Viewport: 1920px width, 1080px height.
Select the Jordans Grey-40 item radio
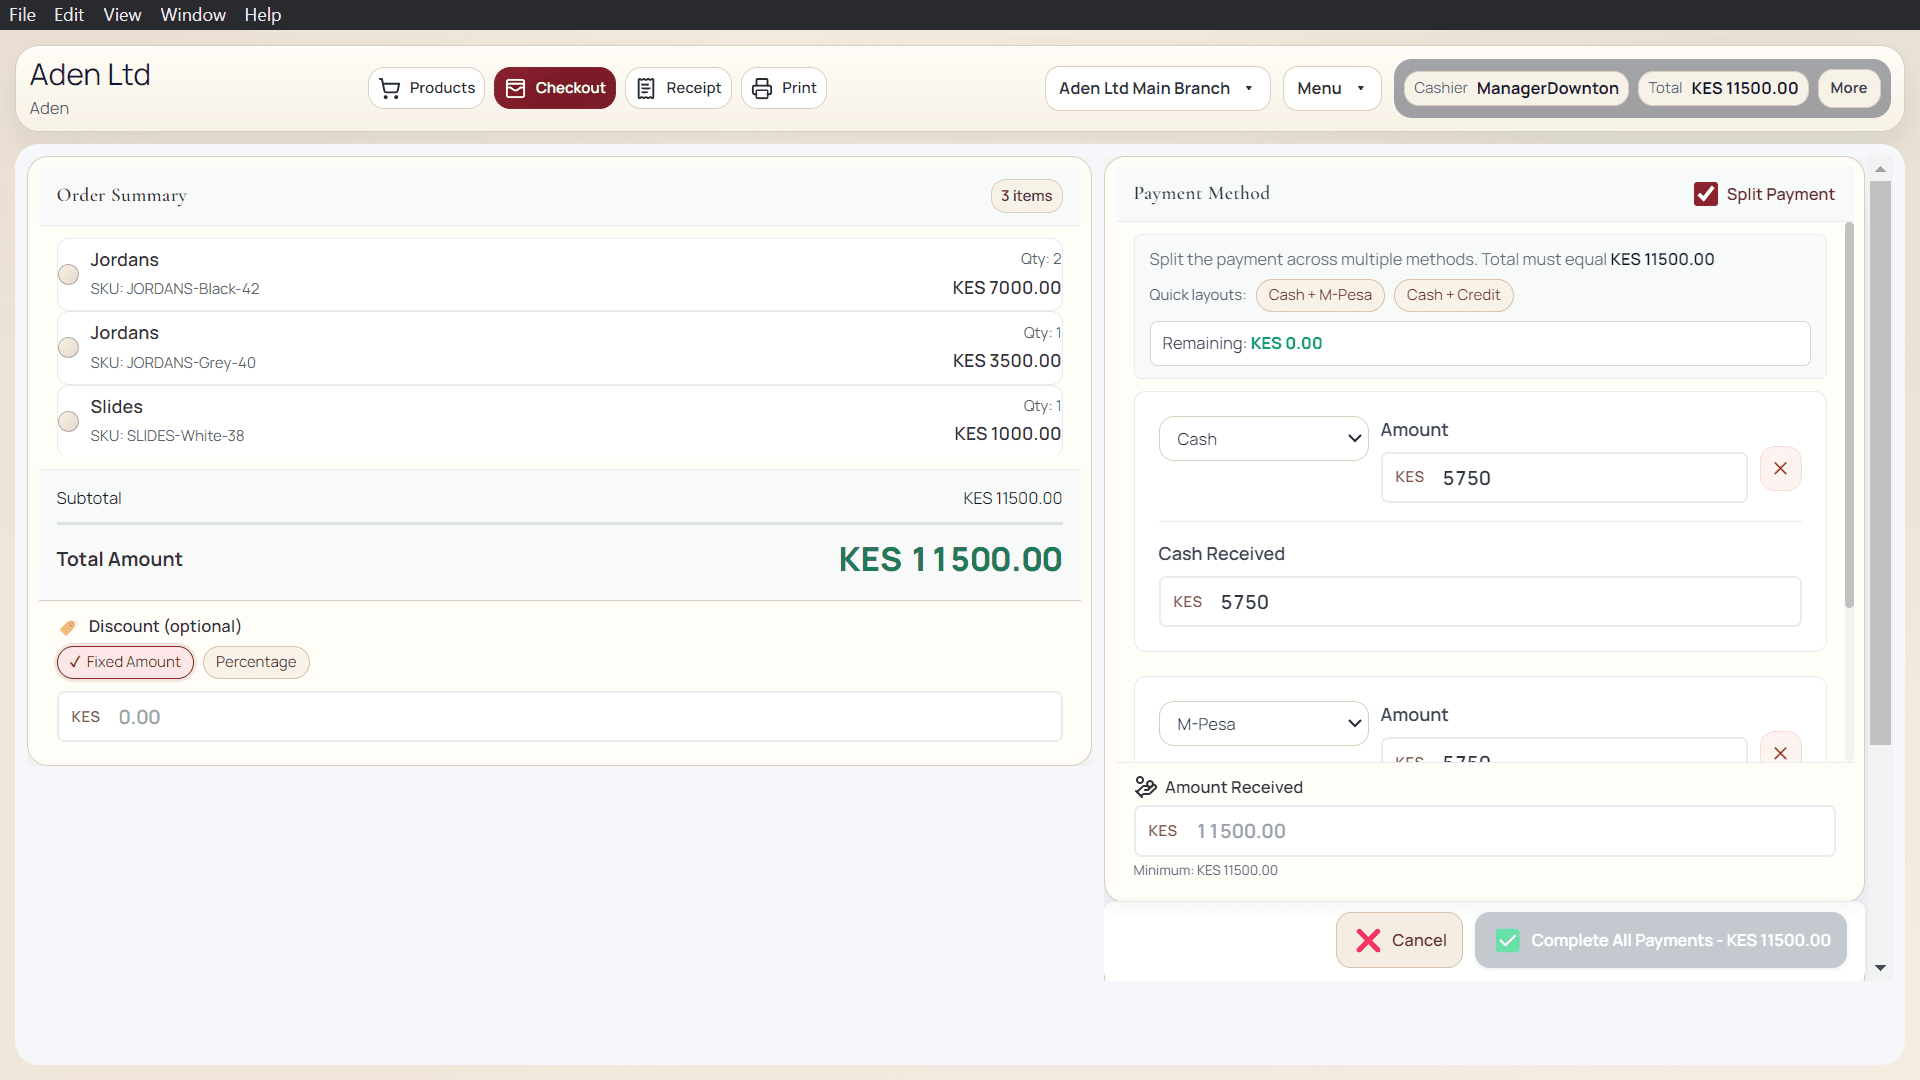tap(68, 347)
